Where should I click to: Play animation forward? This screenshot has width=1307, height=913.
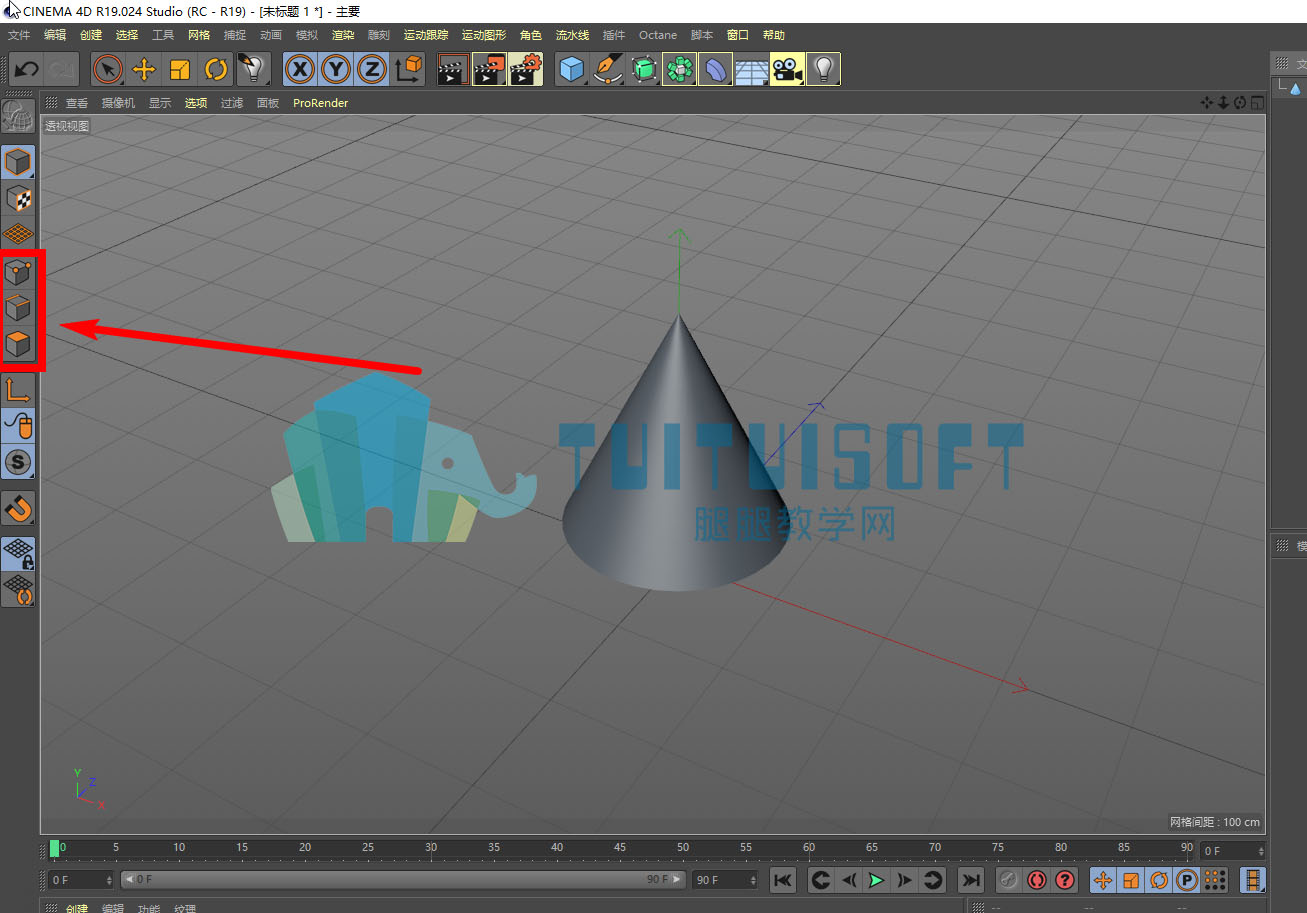point(877,880)
